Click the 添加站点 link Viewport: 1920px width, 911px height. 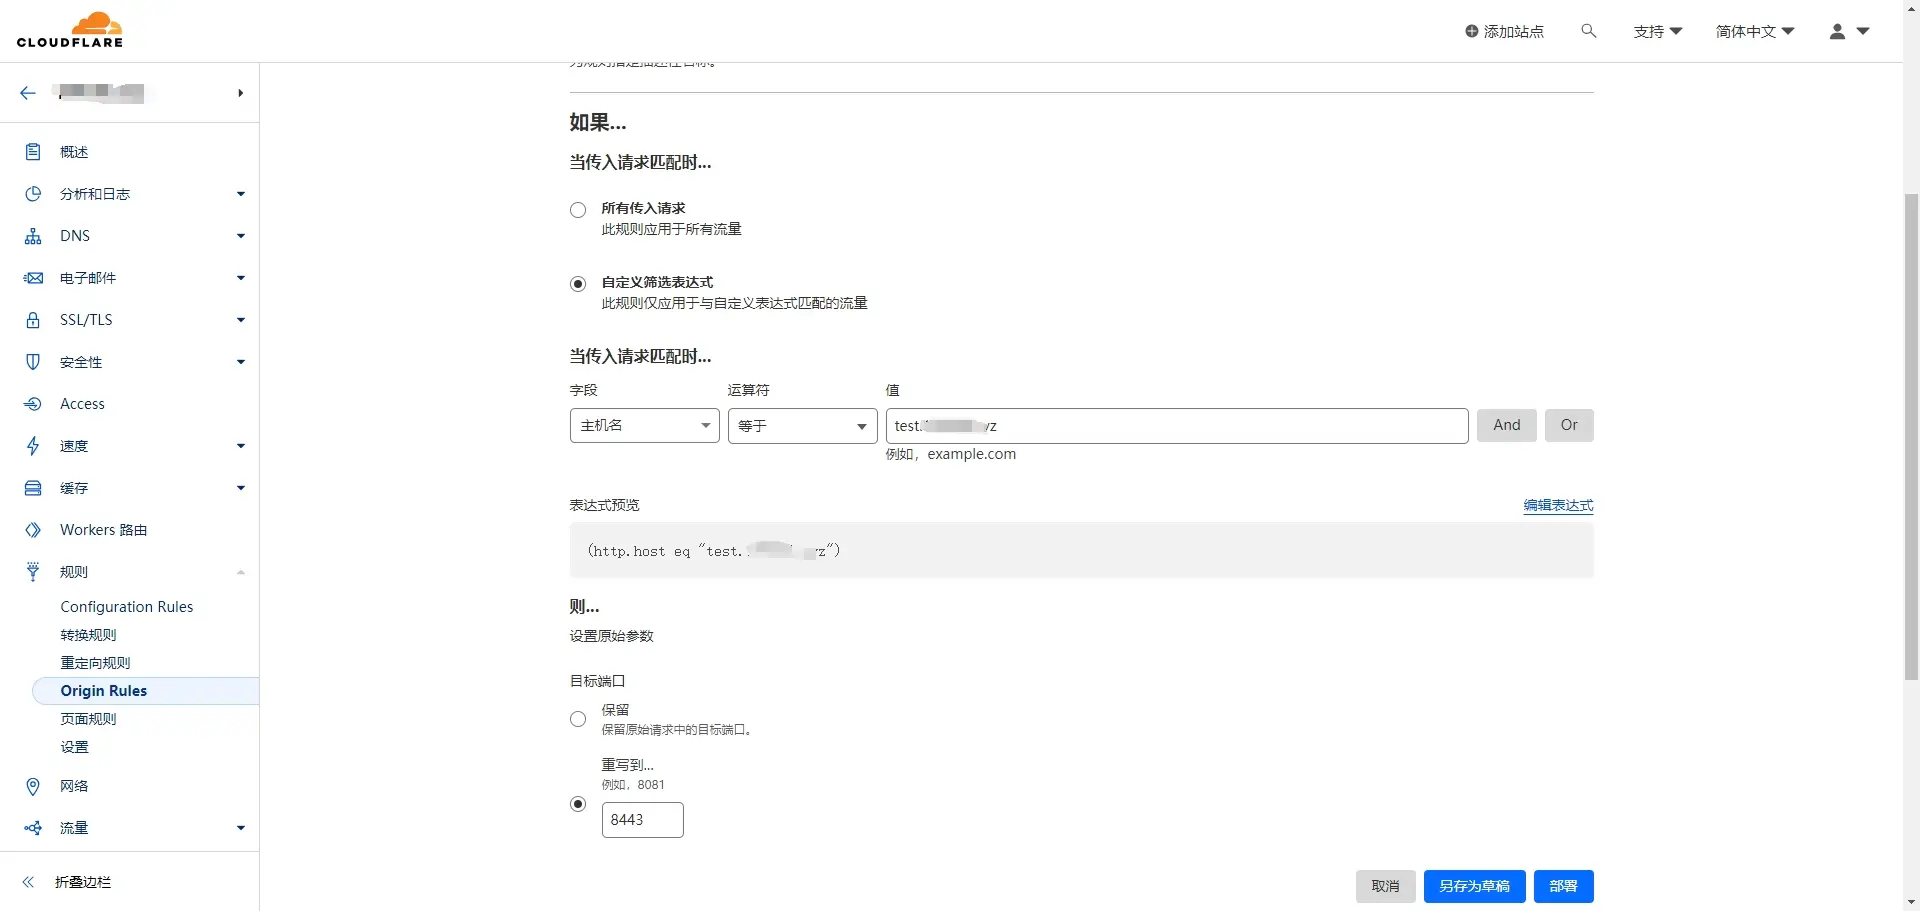tap(1504, 31)
